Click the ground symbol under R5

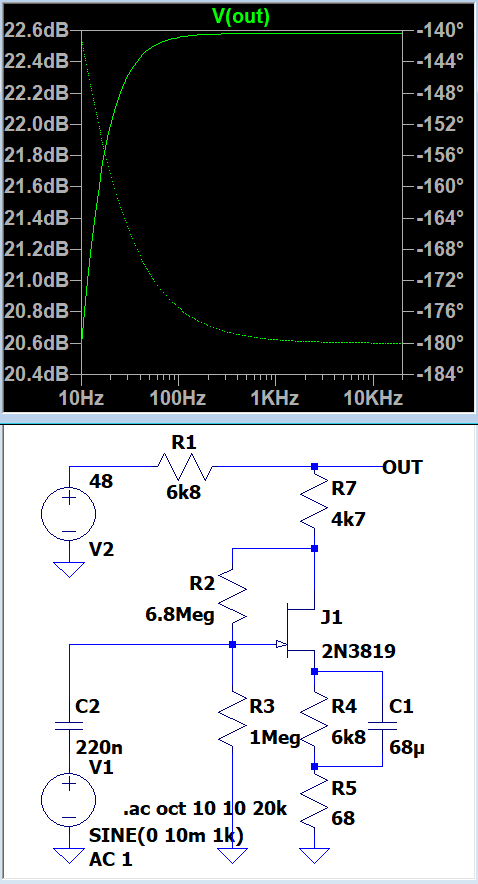pos(314,855)
